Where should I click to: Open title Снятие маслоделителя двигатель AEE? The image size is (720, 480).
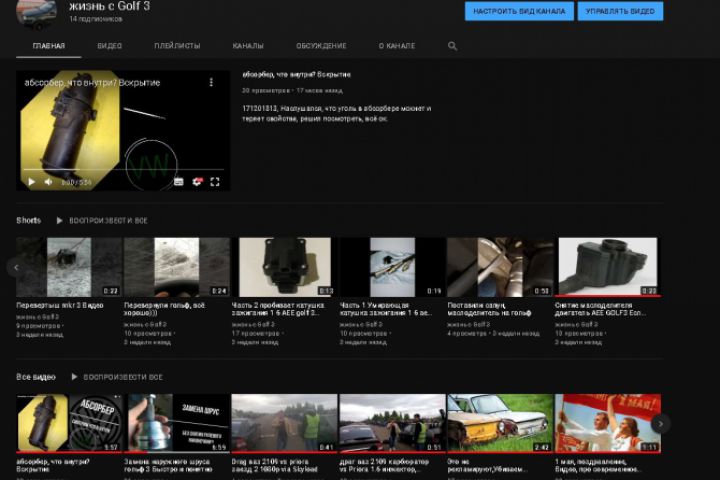pyautogui.click(x=600, y=309)
